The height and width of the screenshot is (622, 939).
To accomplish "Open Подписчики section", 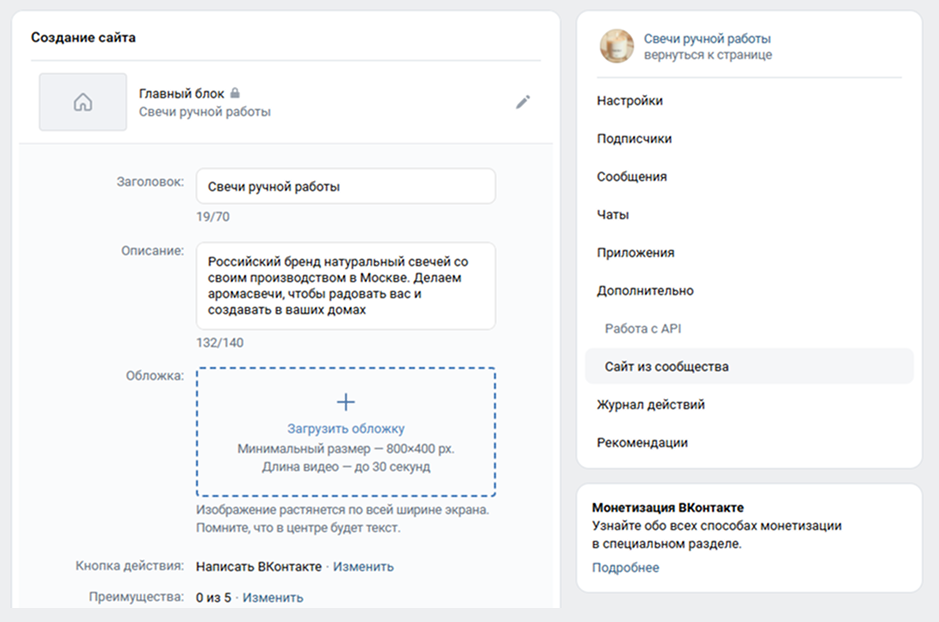I will coord(634,139).
